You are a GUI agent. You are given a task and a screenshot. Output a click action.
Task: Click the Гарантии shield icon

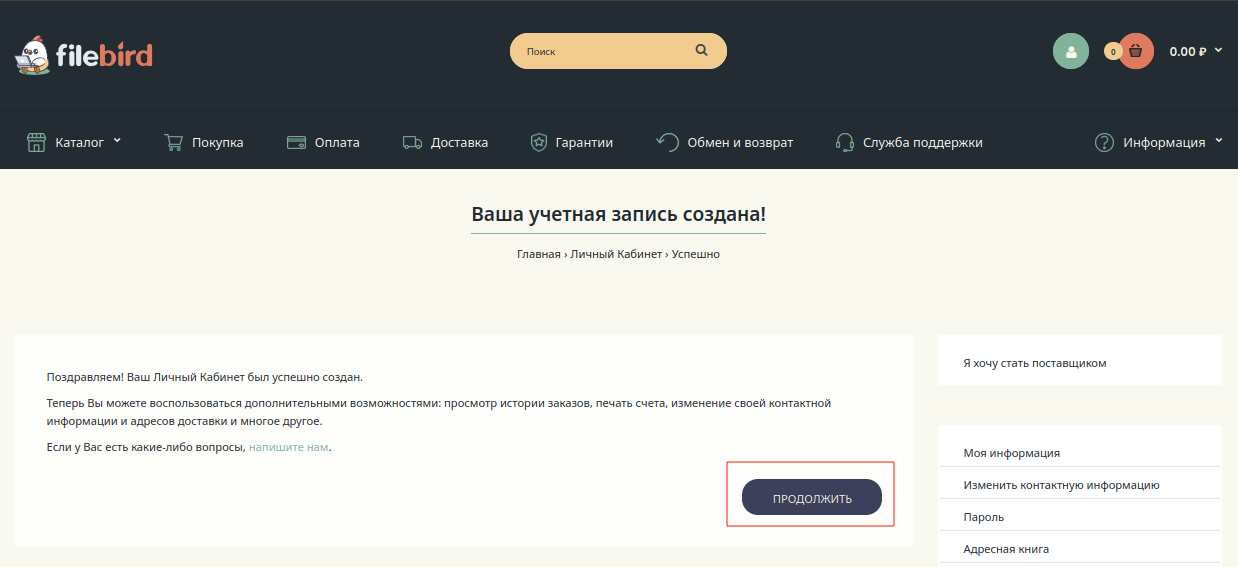[539, 142]
